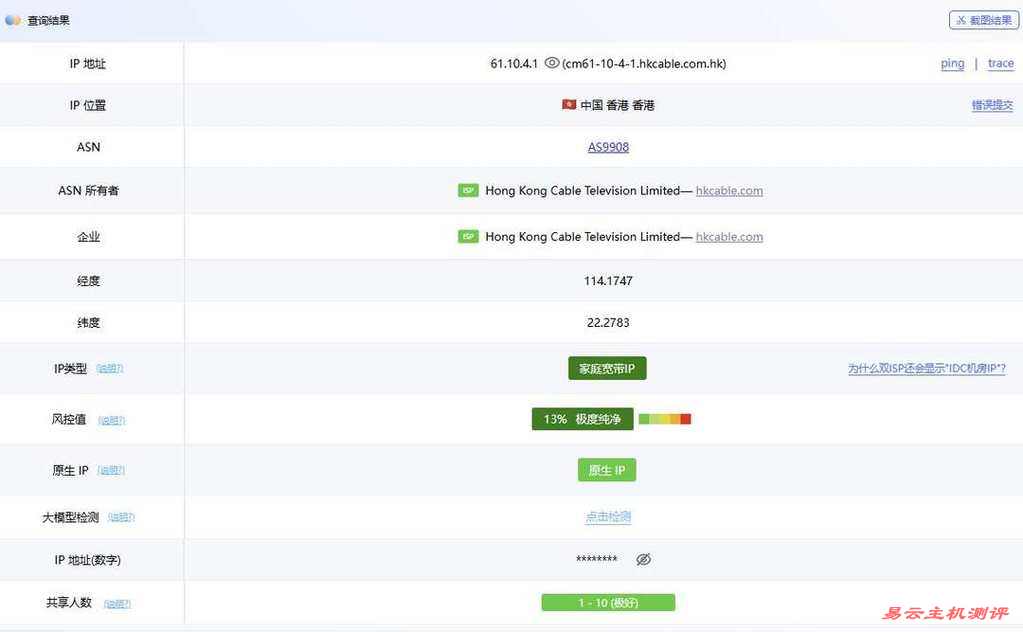Select the location text 中国 香港 香港

tap(617, 105)
